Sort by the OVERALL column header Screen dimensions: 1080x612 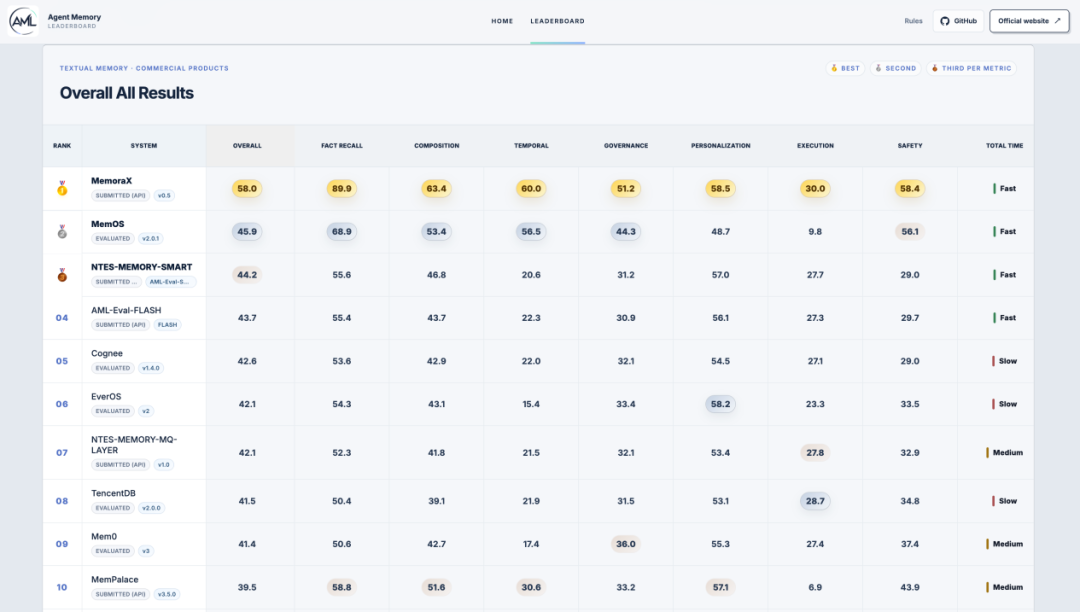click(x=247, y=146)
